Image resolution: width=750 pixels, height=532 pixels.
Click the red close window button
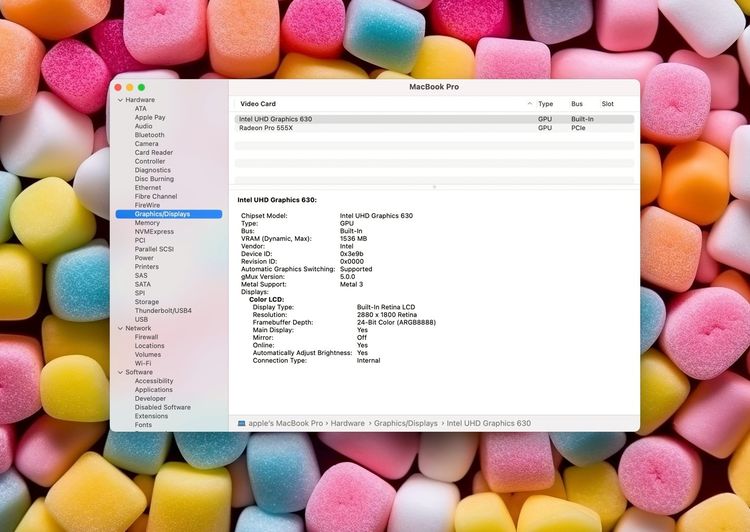(x=118, y=88)
